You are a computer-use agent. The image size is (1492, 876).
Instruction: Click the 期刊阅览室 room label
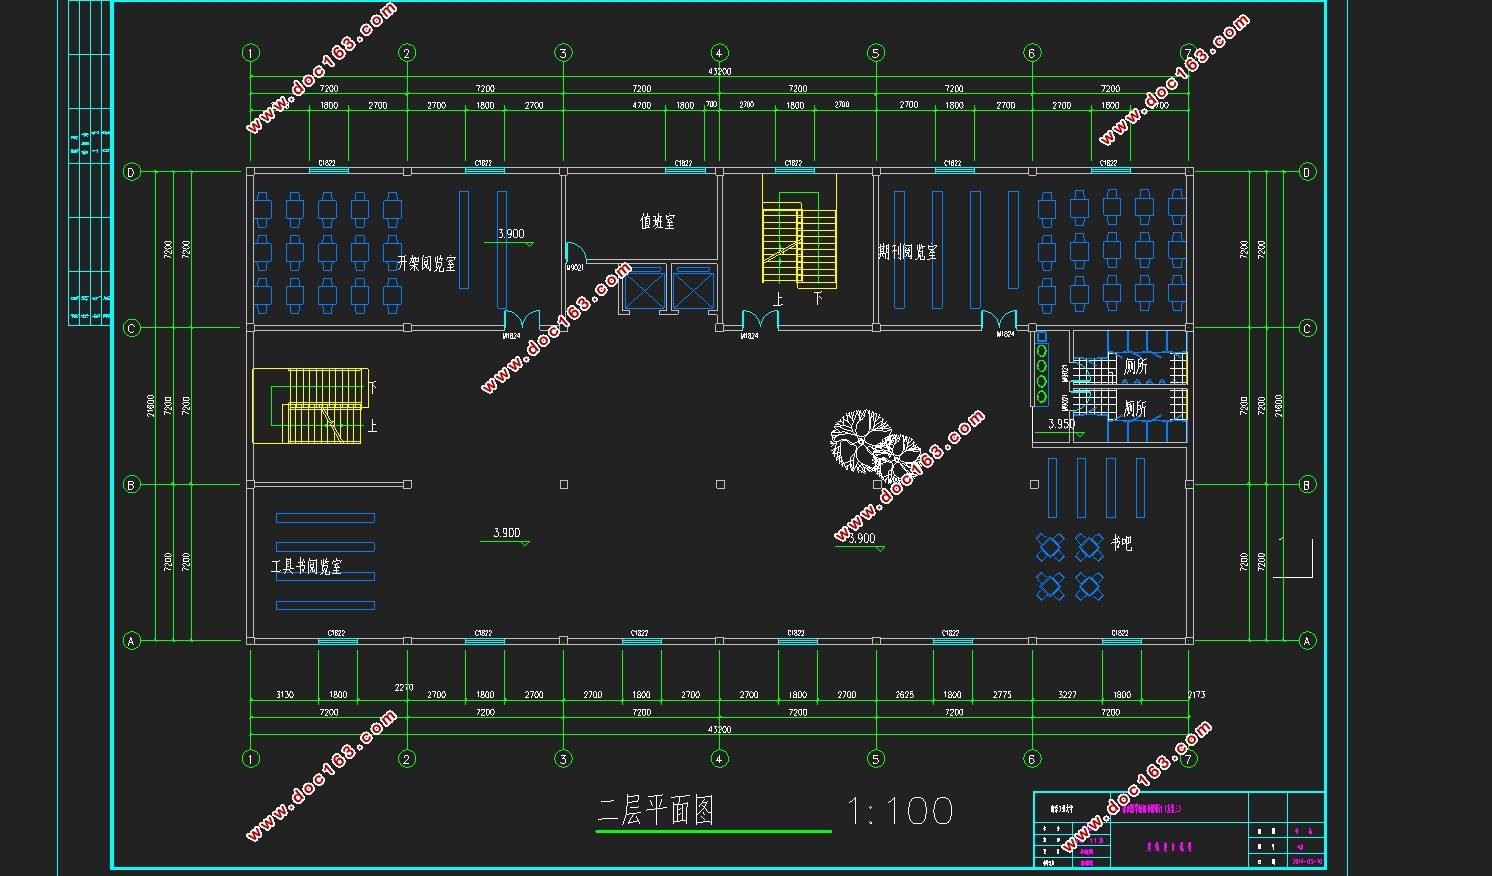[x=908, y=252]
